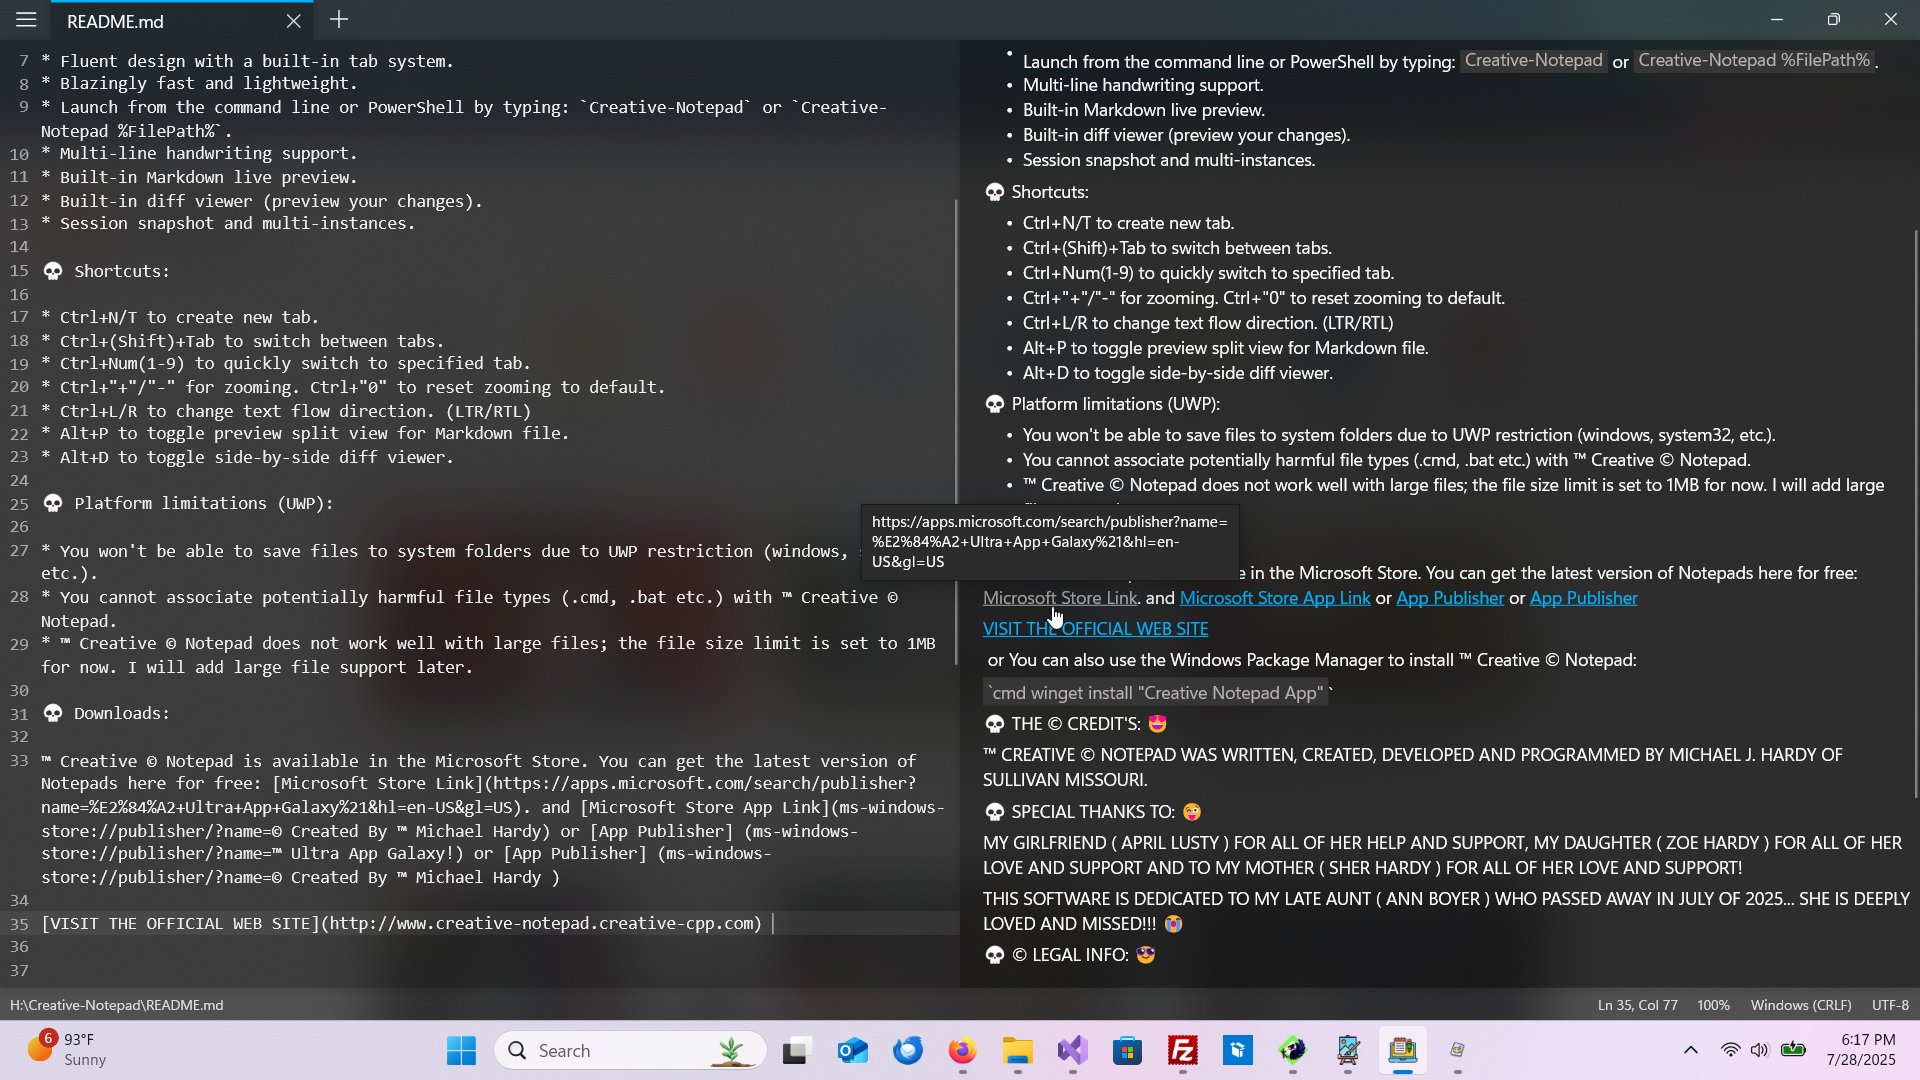Open File Explorer from the taskbar
The image size is (1920, 1080).
[x=1018, y=1051]
